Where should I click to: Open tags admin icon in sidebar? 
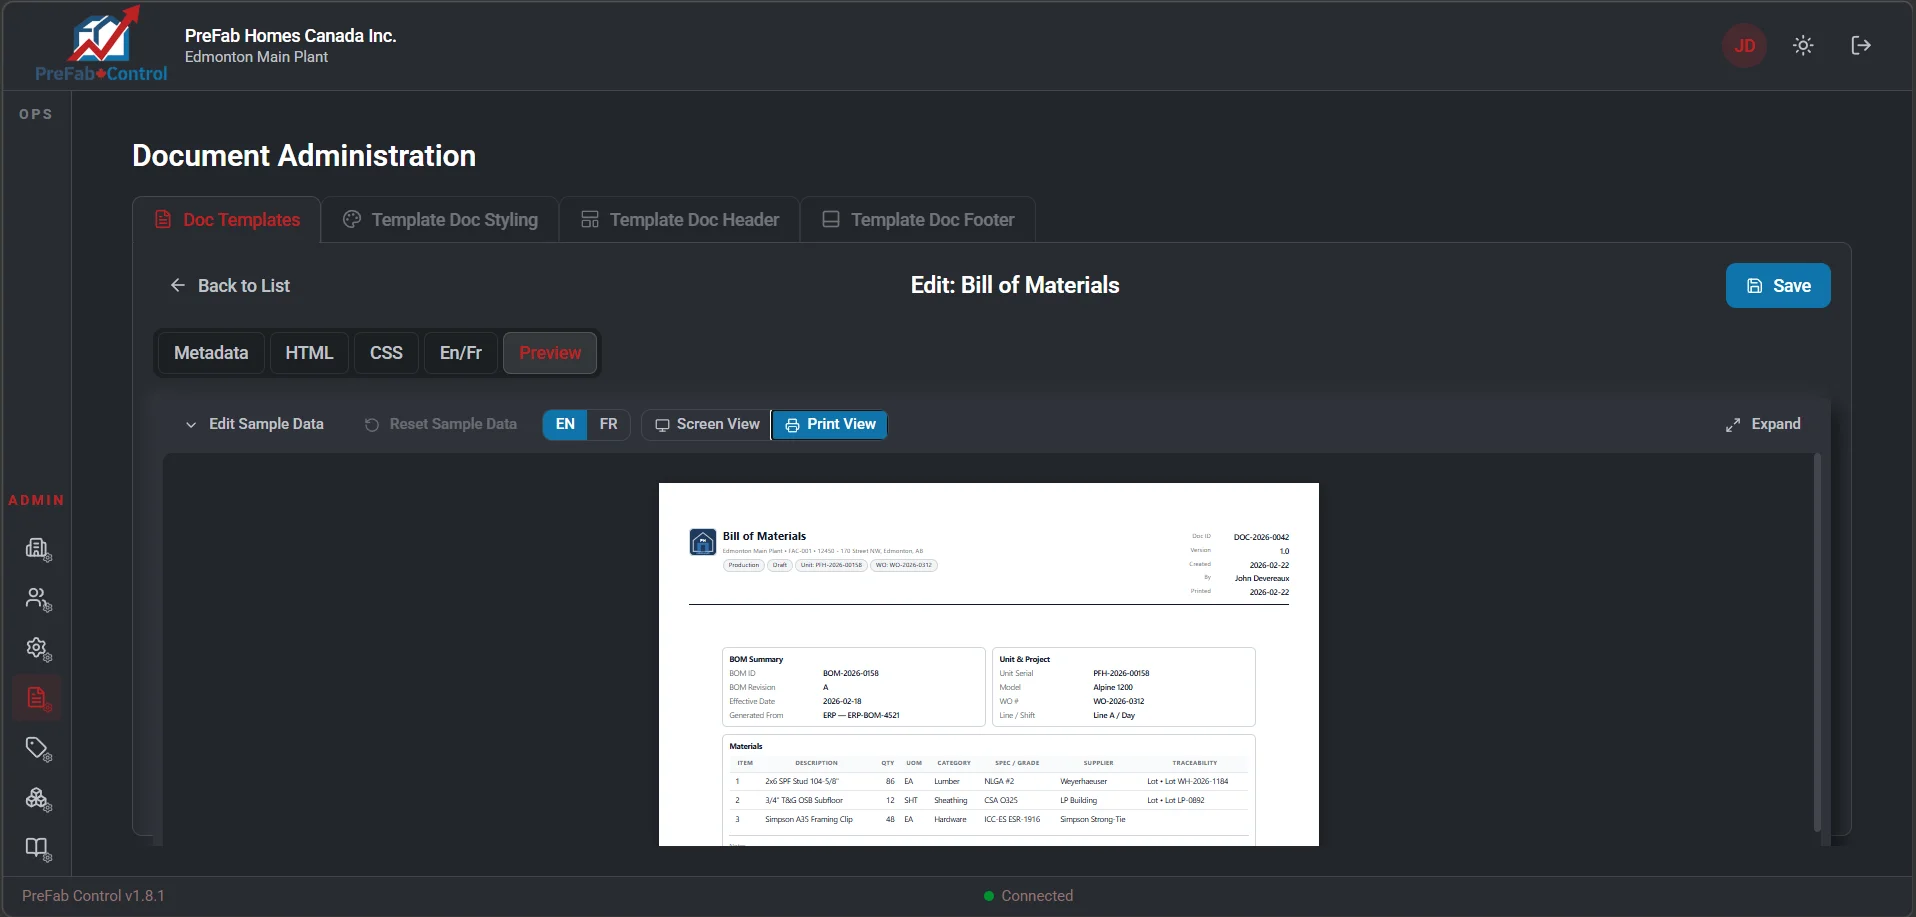coord(38,748)
